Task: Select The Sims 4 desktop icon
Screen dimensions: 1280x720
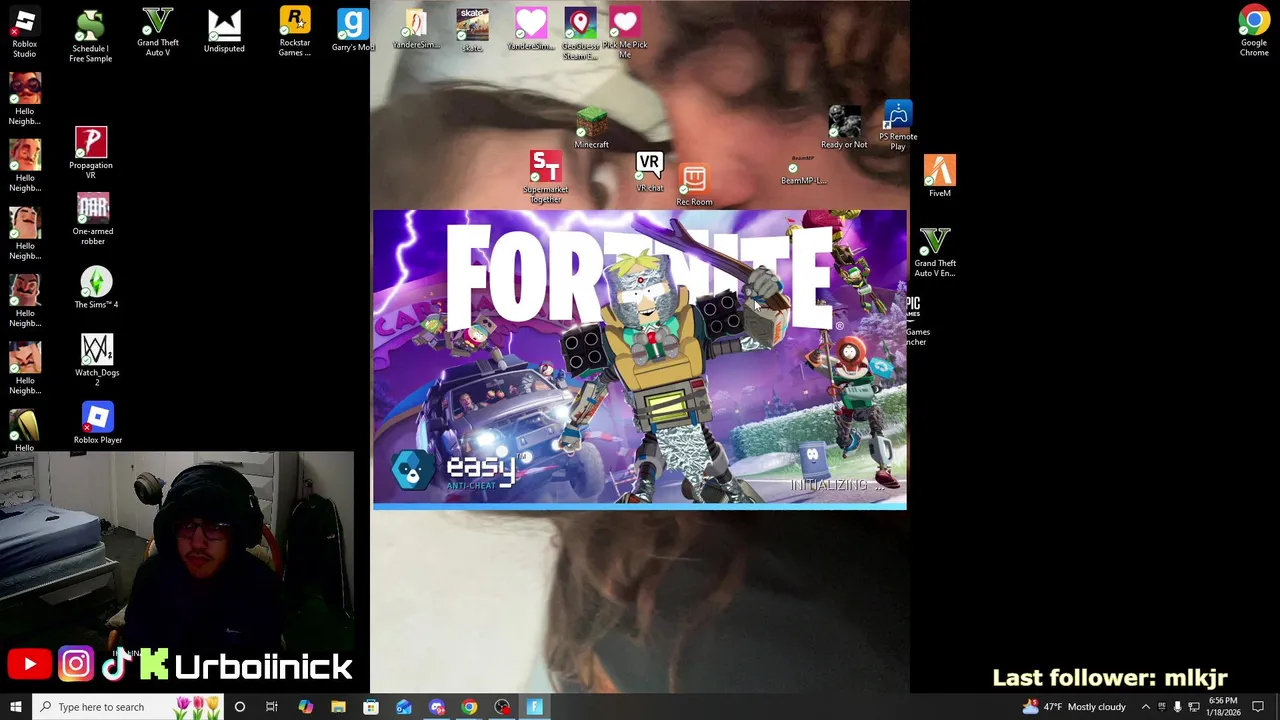Action: point(96,288)
